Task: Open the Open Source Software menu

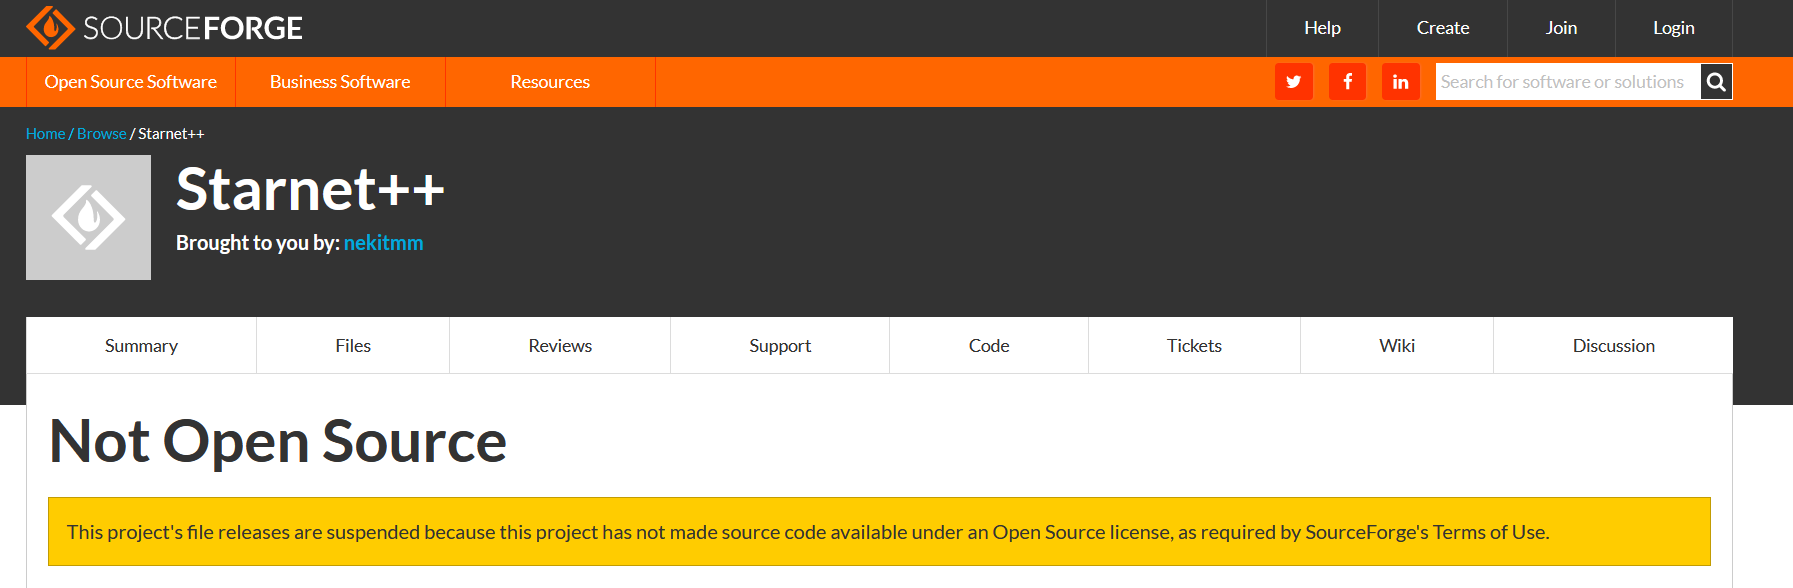Action: [130, 82]
